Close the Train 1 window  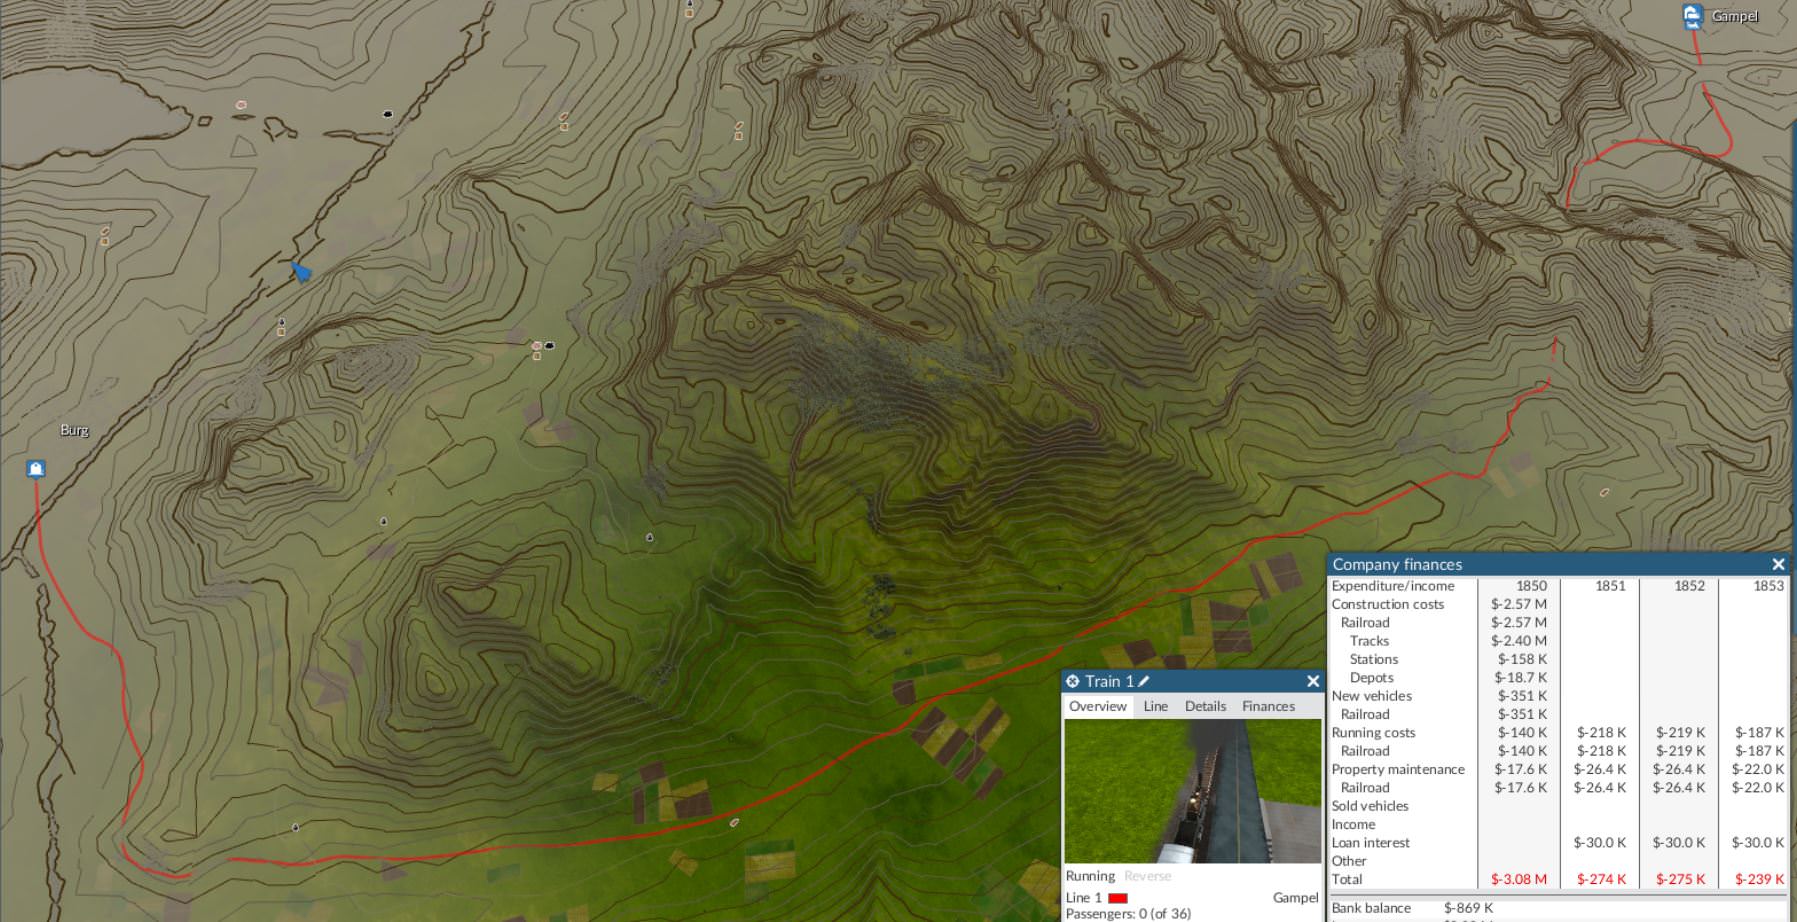(x=1313, y=681)
